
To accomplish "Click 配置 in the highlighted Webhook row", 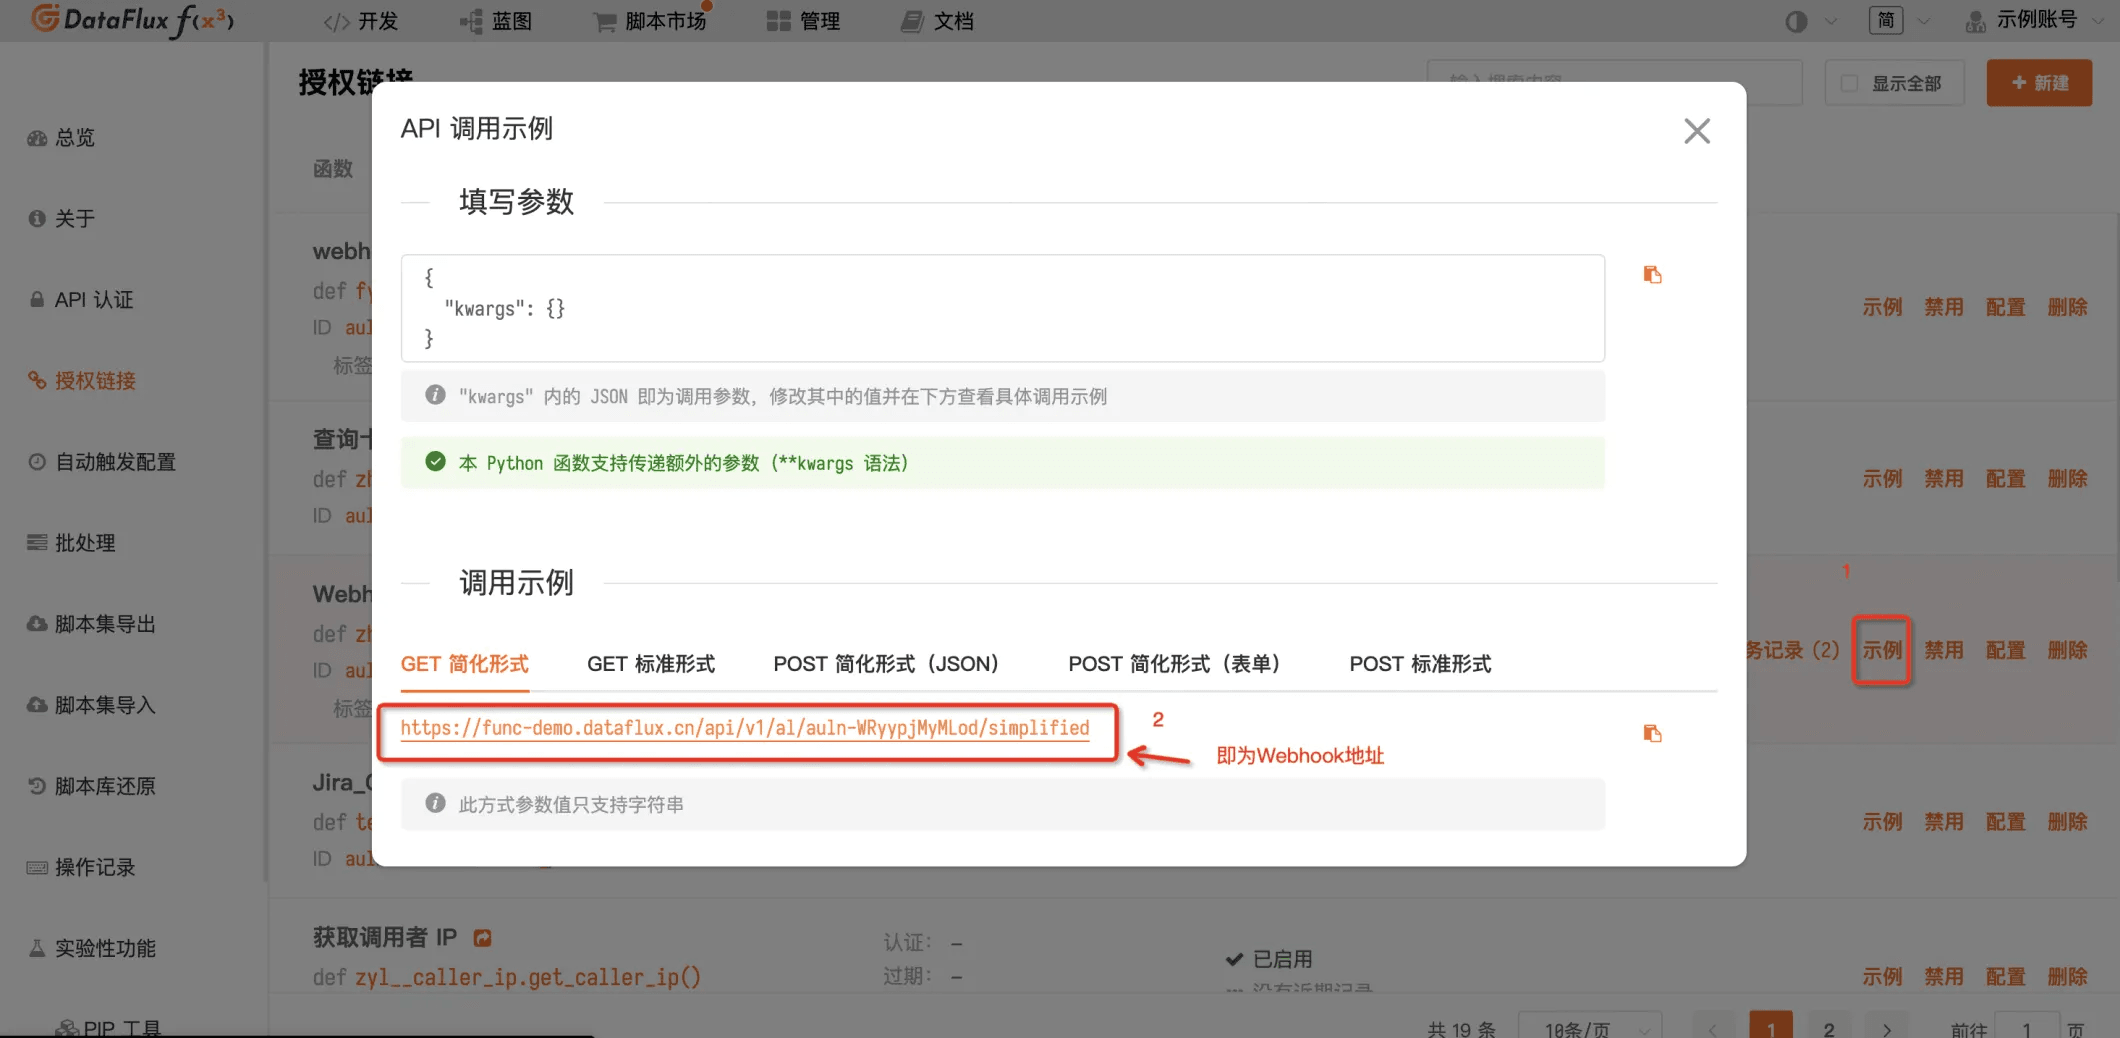I will (2005, 650).
